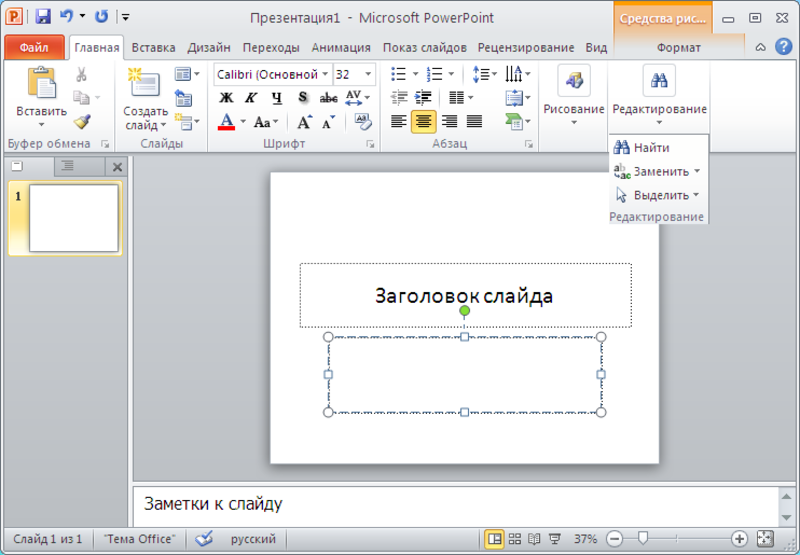Start slideshow from status bar icon
Screen dimensions: 800x555
click(555, 539)
